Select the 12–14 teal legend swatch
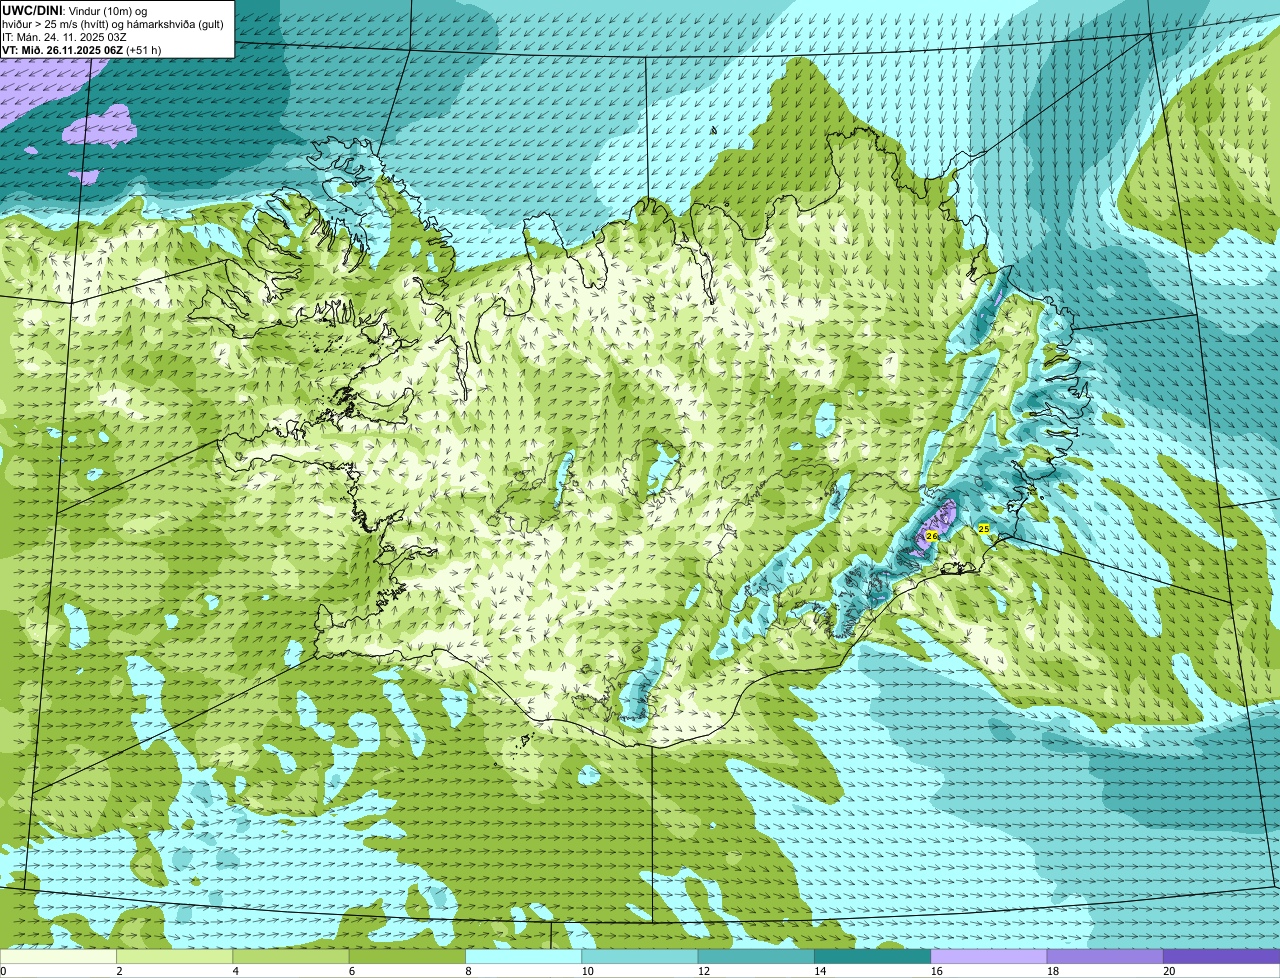The image size is (1280, 978). [x=756, y=956]
